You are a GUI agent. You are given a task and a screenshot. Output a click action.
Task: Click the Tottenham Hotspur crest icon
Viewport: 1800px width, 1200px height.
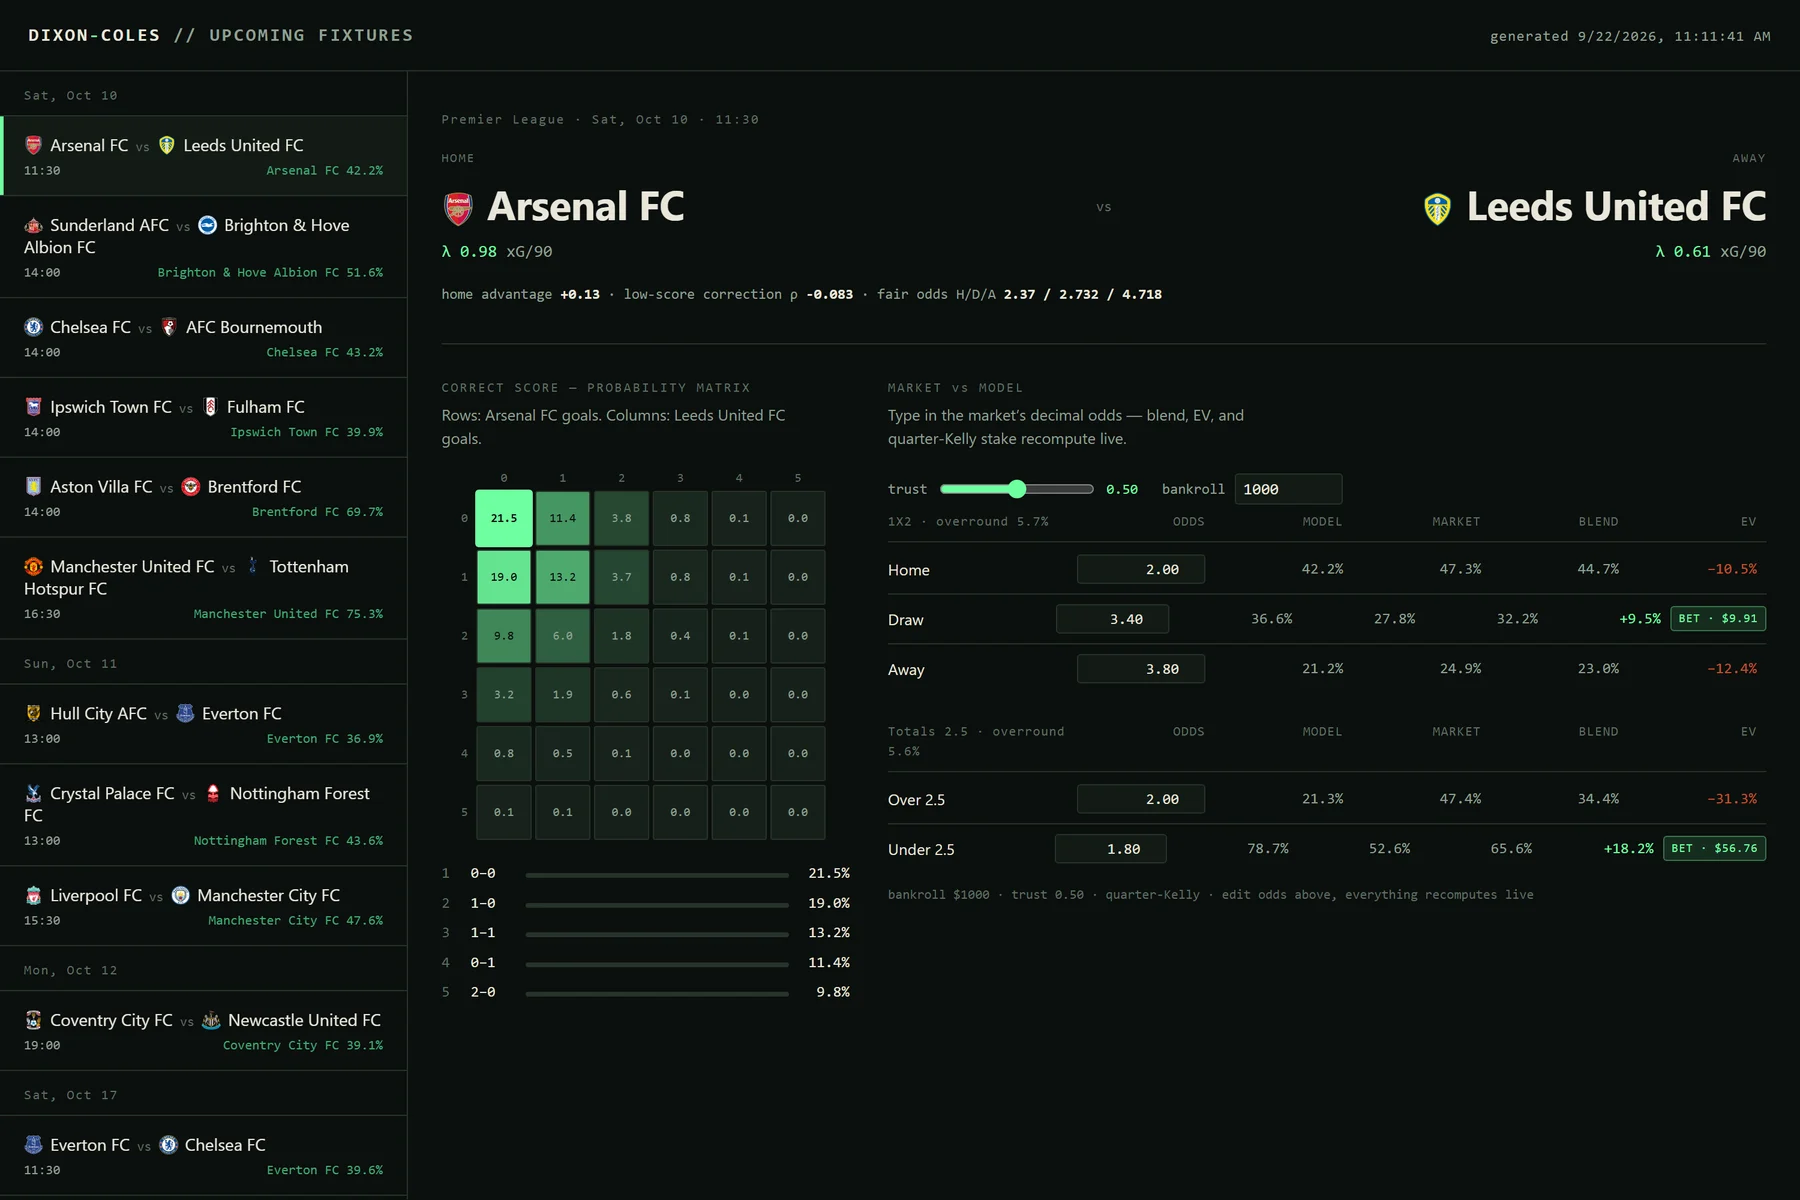(x=253, y=567)
